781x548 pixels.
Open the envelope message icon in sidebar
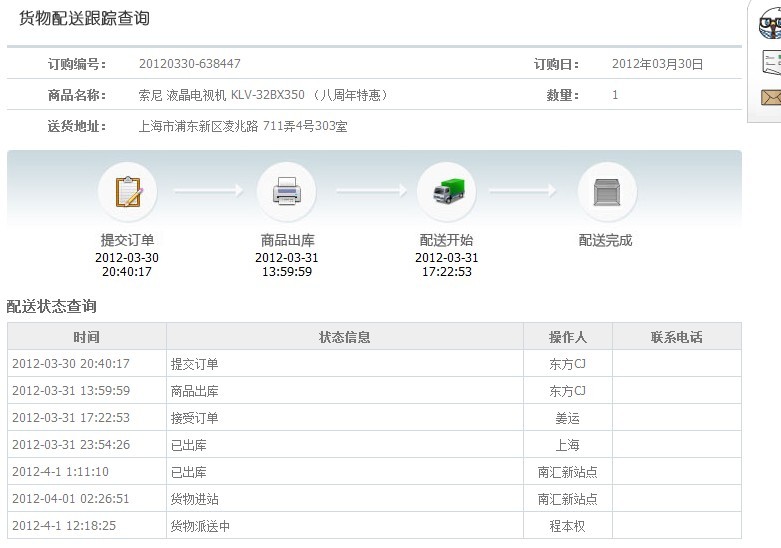point(771,97)
